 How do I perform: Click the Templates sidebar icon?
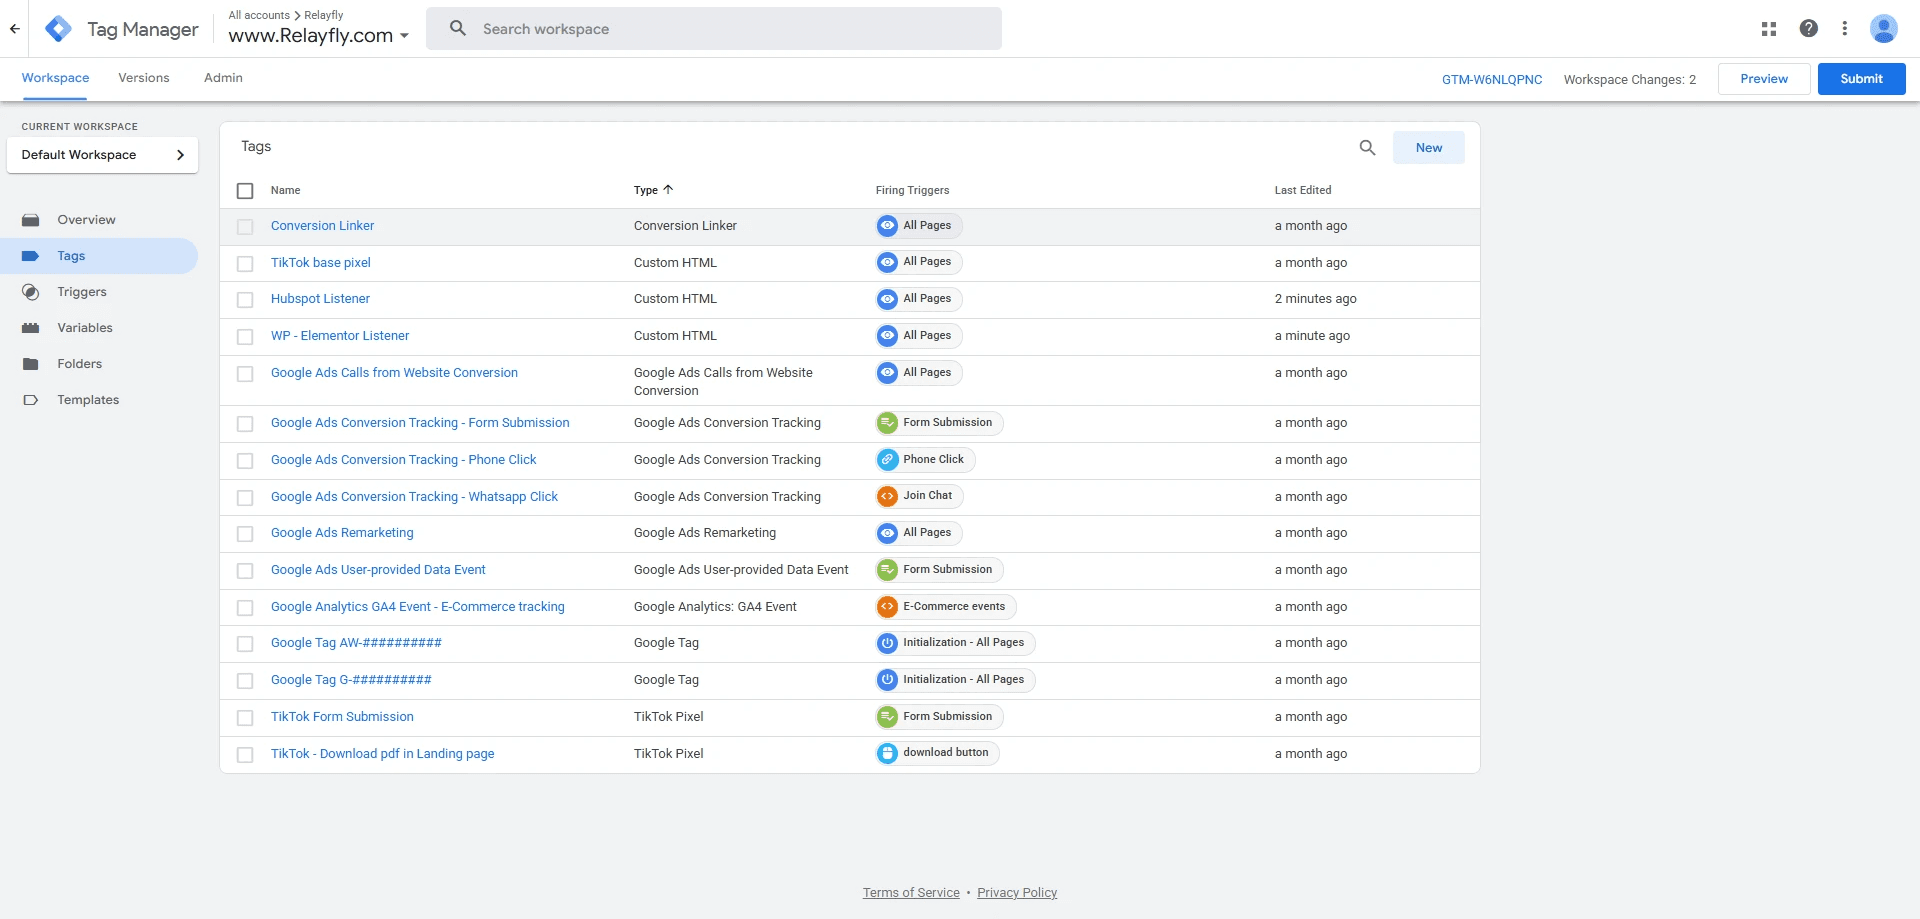(31, 400)
